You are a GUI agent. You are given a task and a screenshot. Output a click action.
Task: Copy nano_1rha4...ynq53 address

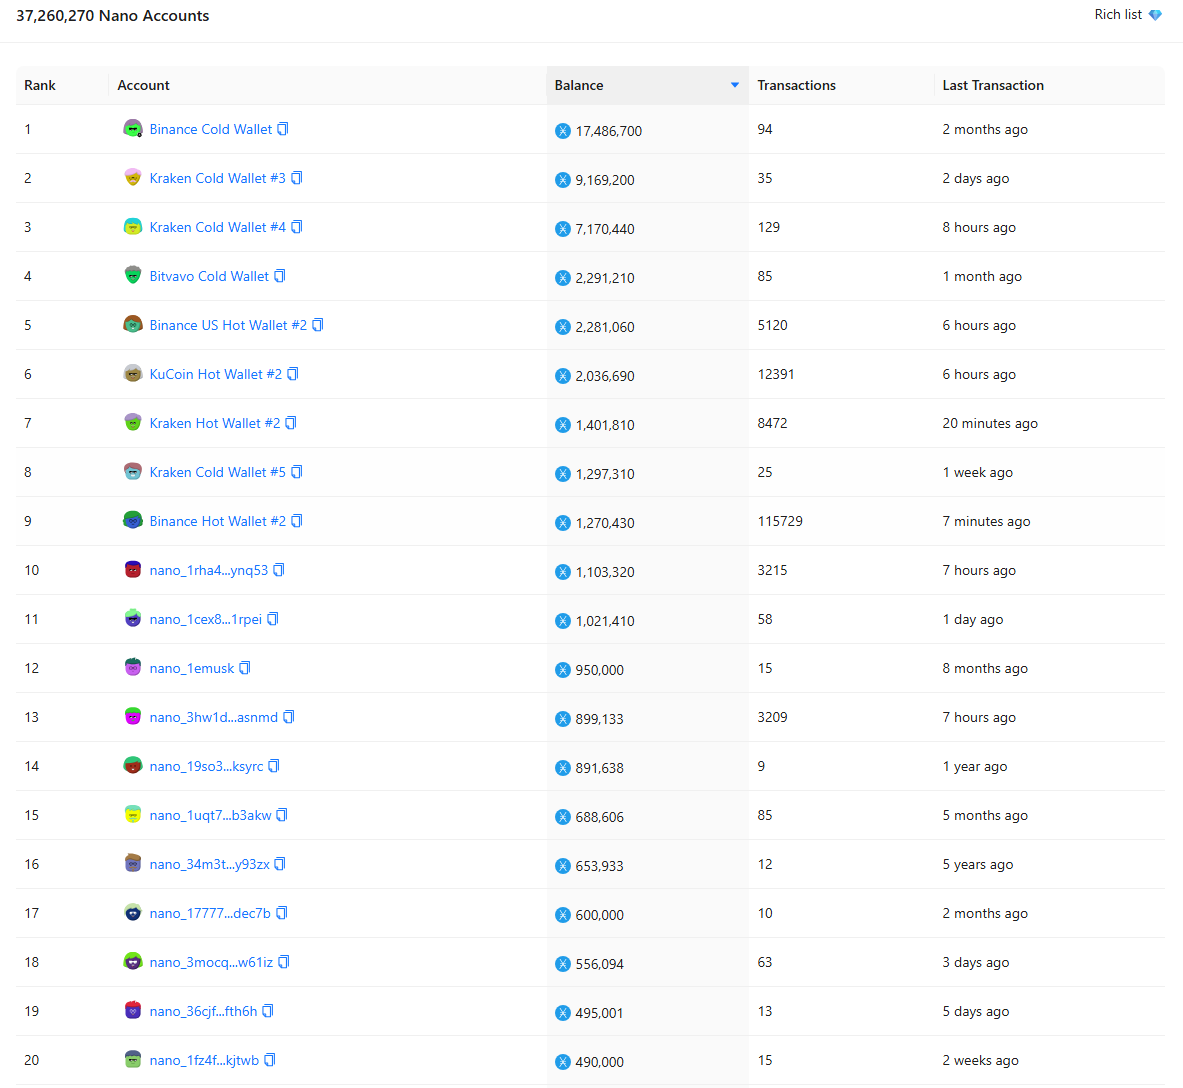click(278, 570)
